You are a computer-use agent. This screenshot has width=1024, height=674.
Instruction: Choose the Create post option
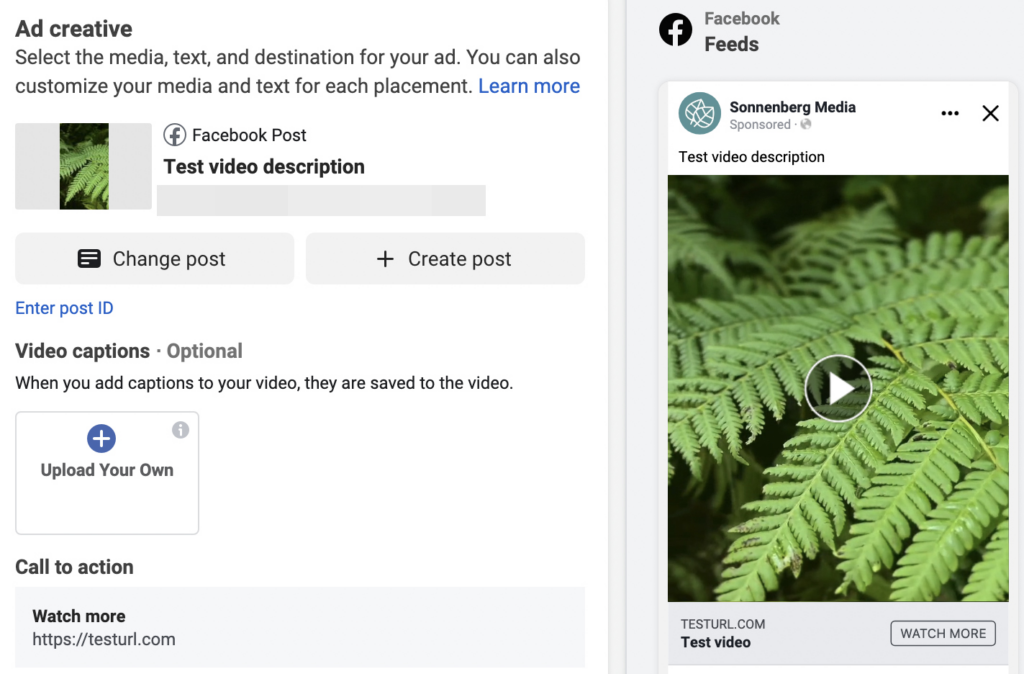[445, 258]
